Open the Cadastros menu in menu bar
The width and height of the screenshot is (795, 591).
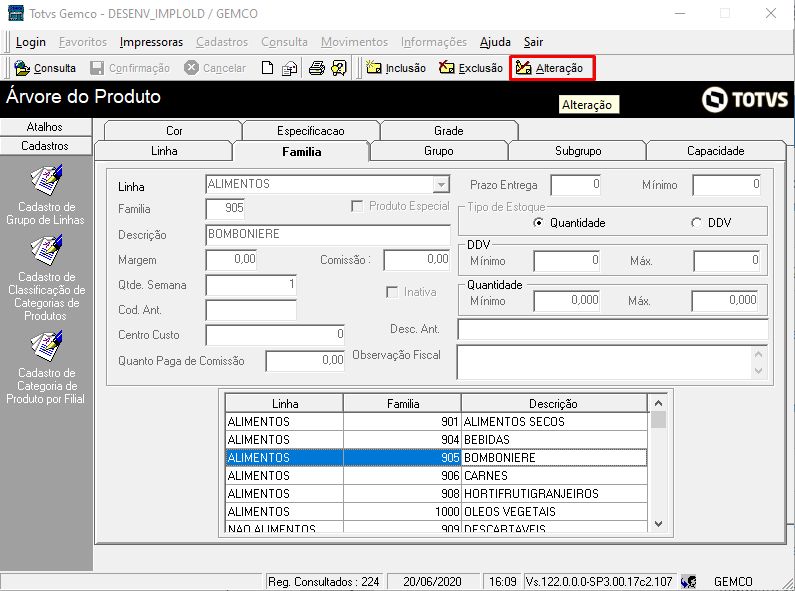pyautogui.click(x=222, y=42)
